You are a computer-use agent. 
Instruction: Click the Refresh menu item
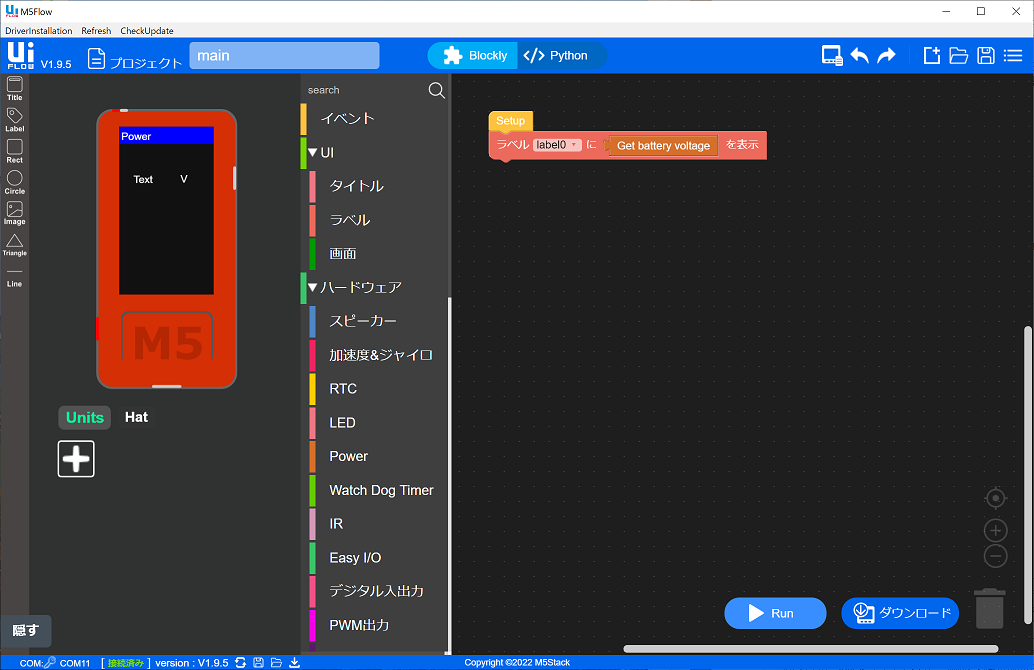click(x=96, y=31)
